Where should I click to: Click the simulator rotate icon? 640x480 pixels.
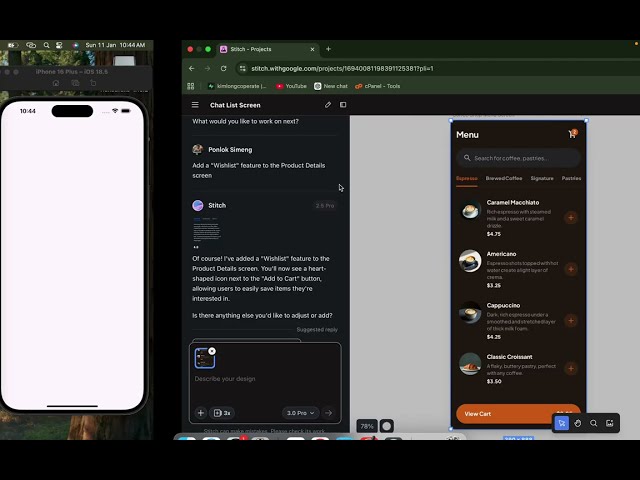click(93, 83)
